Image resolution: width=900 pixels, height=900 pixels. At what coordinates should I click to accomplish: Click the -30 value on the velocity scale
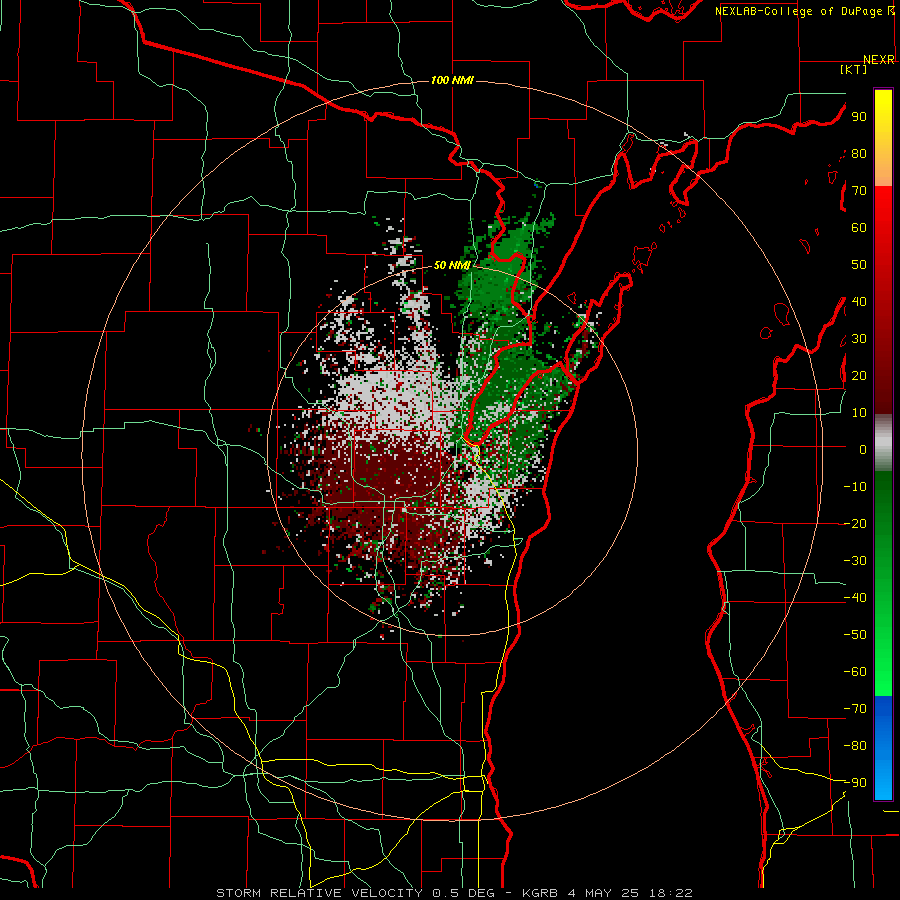coord(855,561)
